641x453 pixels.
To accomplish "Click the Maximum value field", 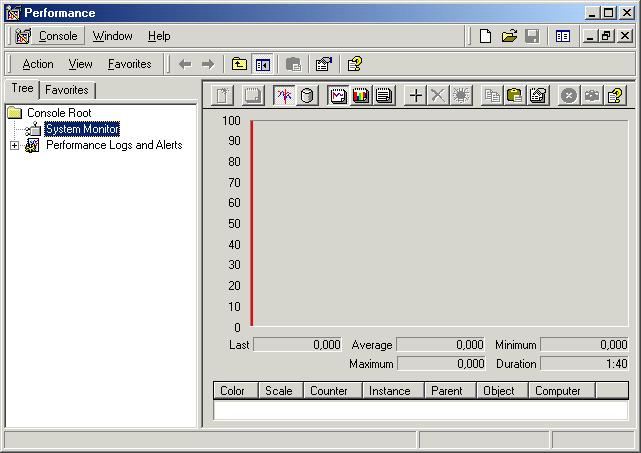I will point(441,363).
